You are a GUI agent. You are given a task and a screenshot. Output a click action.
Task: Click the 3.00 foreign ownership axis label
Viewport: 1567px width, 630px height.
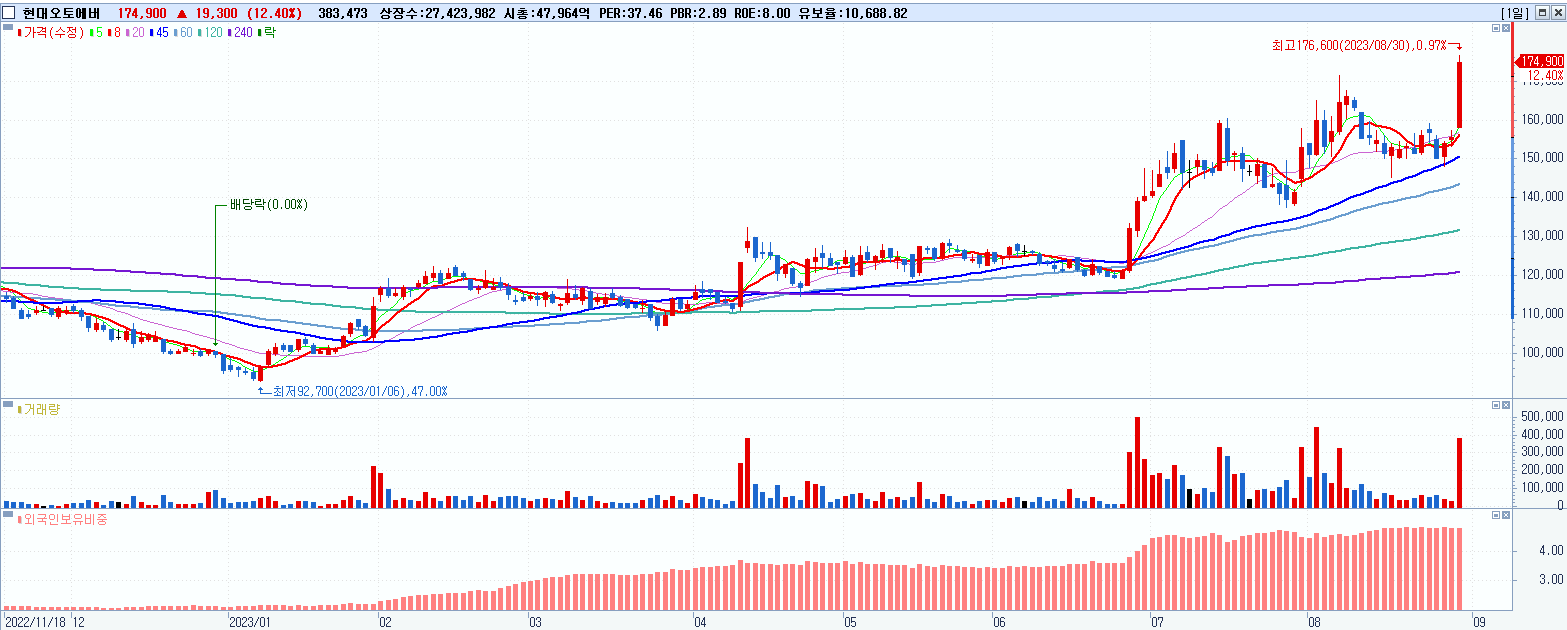(1551, 580)
